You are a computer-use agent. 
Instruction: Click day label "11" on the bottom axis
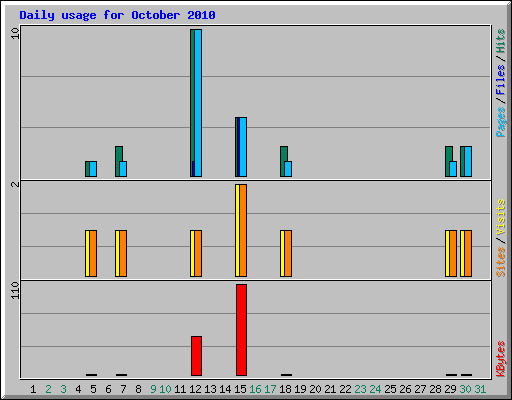pos(180,389)
